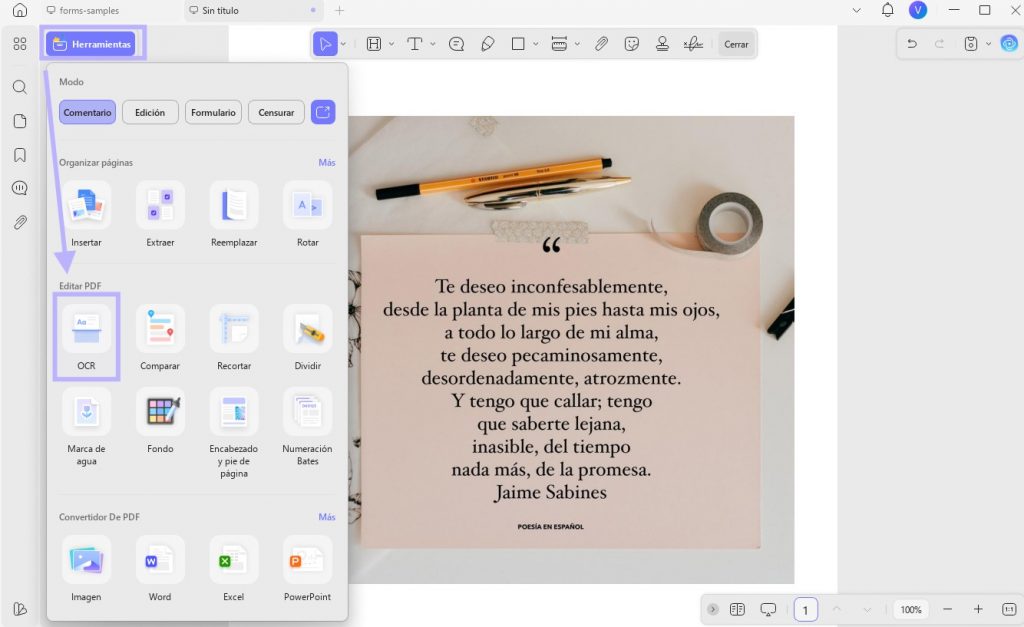Viewport: 1024px width, 627px height.
Task: Select the text annotation T tool
Action: point(415,44)
